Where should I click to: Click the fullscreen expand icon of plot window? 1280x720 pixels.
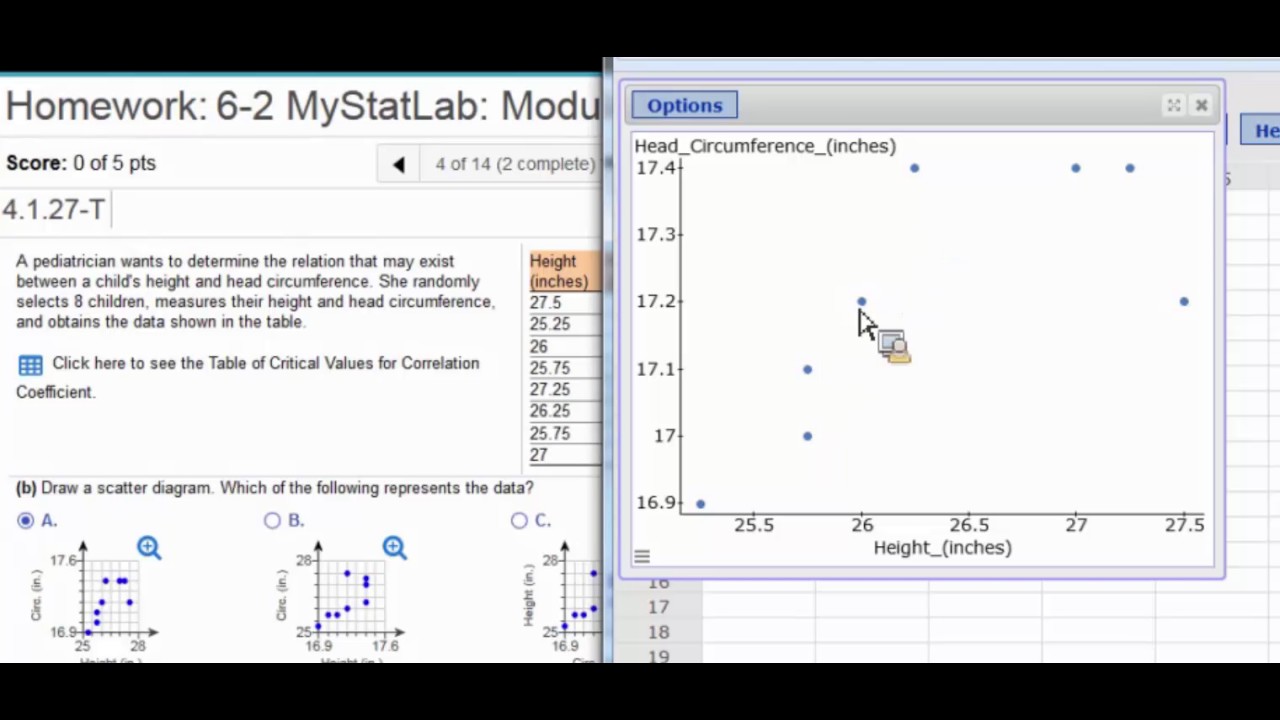coord(1173,105)
